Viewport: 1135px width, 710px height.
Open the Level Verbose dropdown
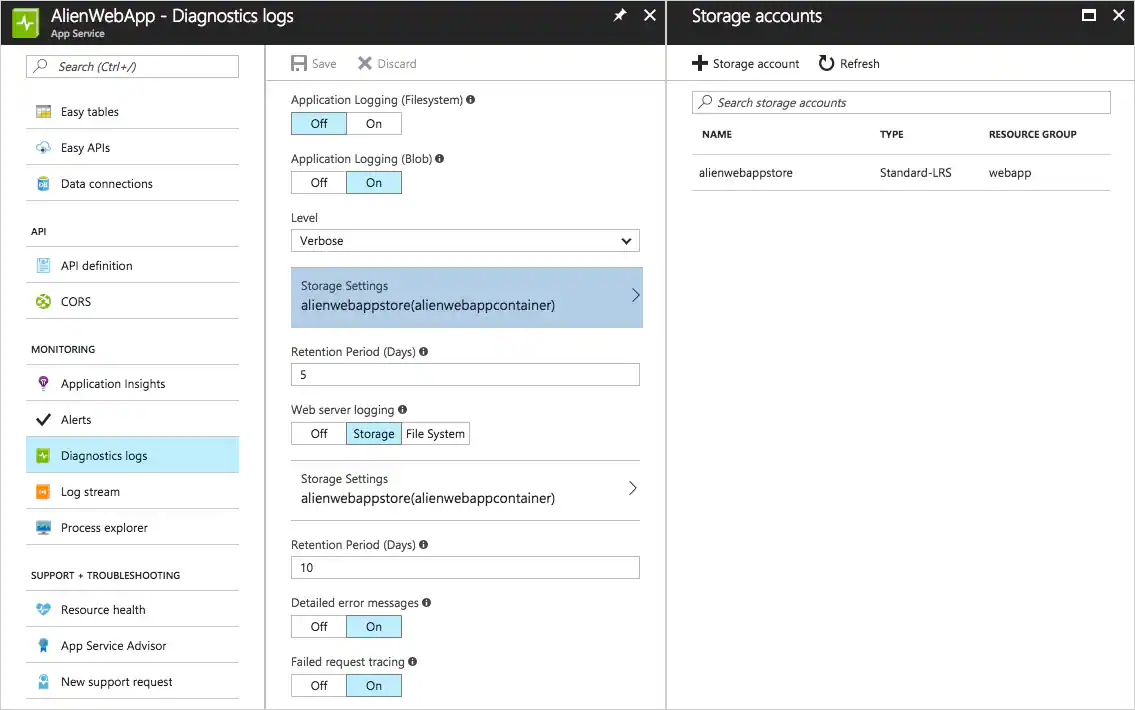tap(465, 241)
